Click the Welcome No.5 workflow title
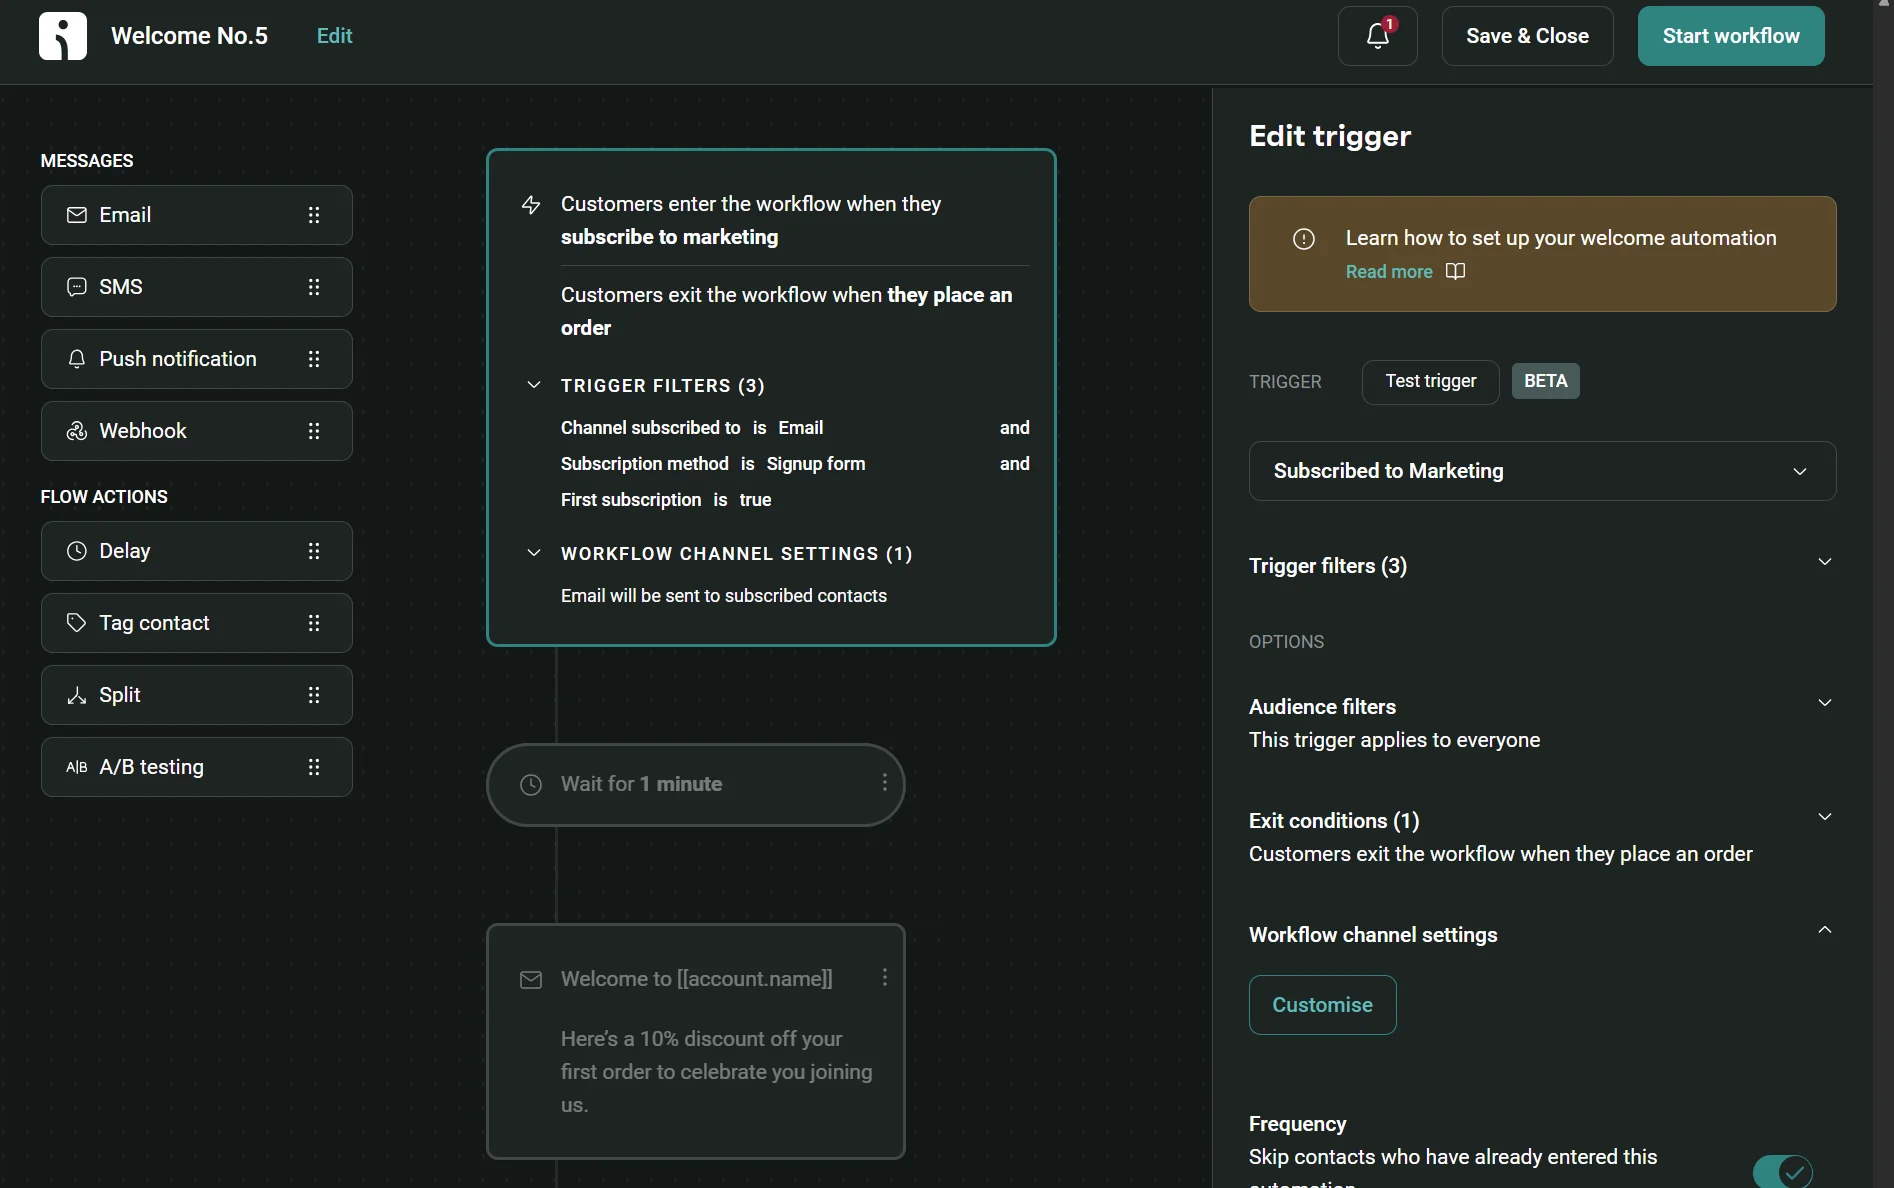 190,36
